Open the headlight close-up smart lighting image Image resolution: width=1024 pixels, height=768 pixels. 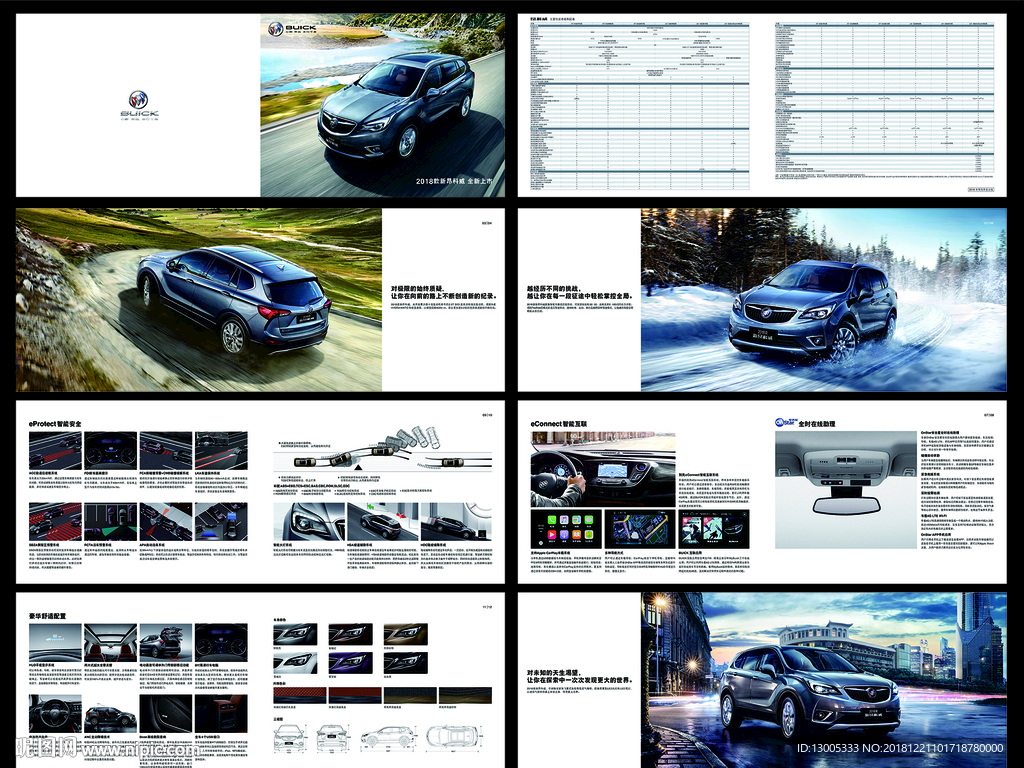[x=309, y=522]
